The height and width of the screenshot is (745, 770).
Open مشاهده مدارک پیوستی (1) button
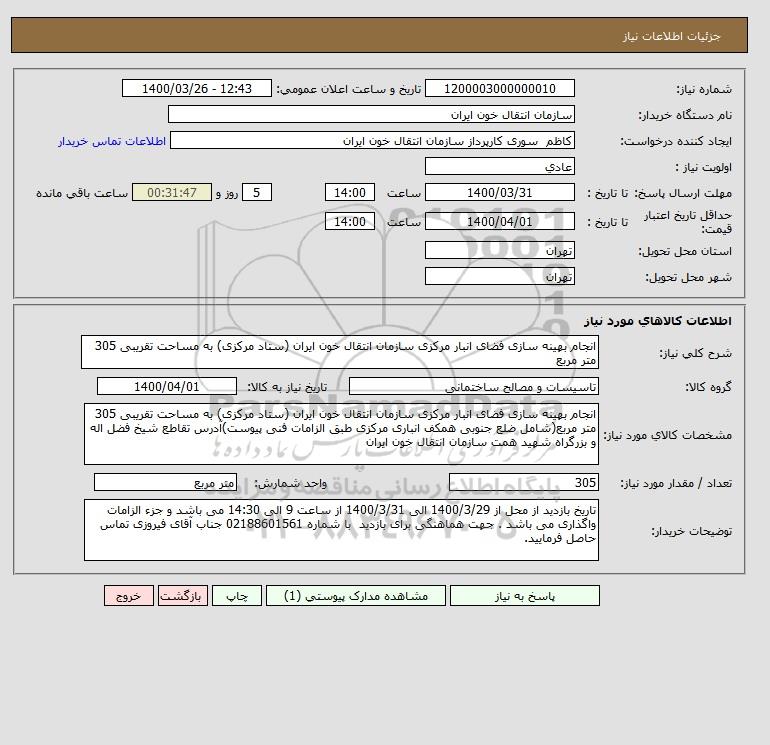pyautogui.click(x=356, y=596)
